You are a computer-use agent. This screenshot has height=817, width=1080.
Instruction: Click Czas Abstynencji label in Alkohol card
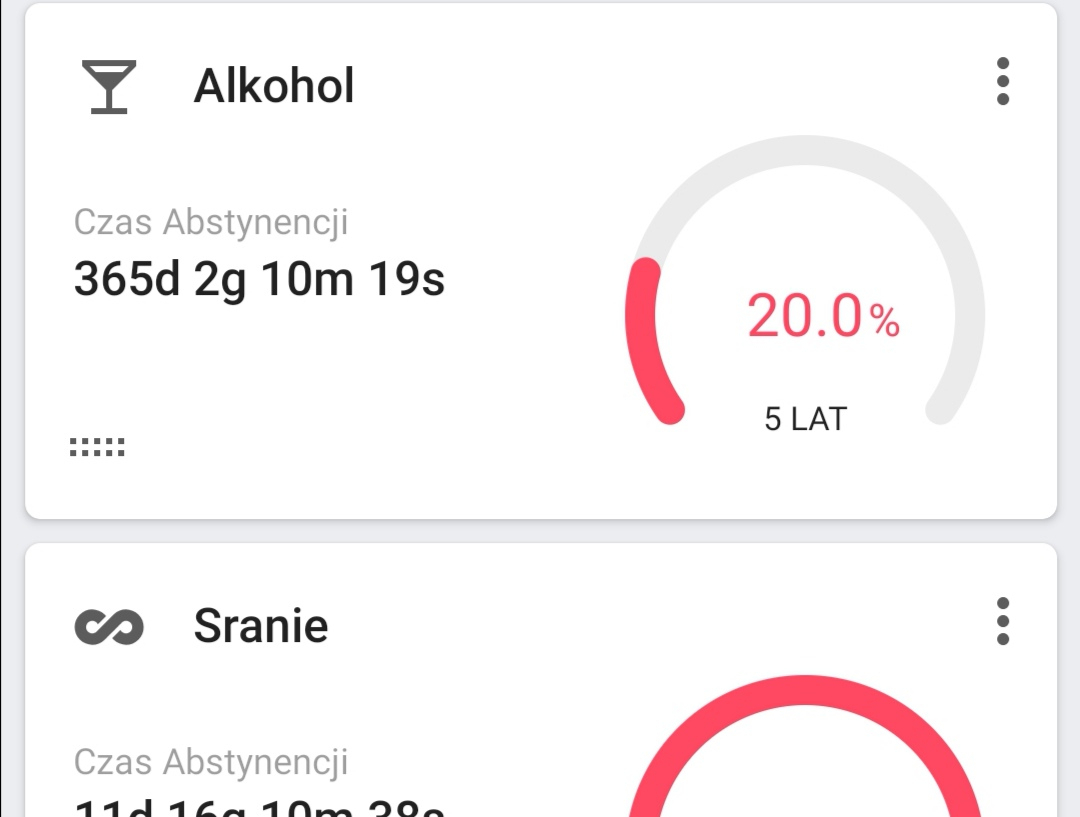pyautogui.click(x=211, y=222)
